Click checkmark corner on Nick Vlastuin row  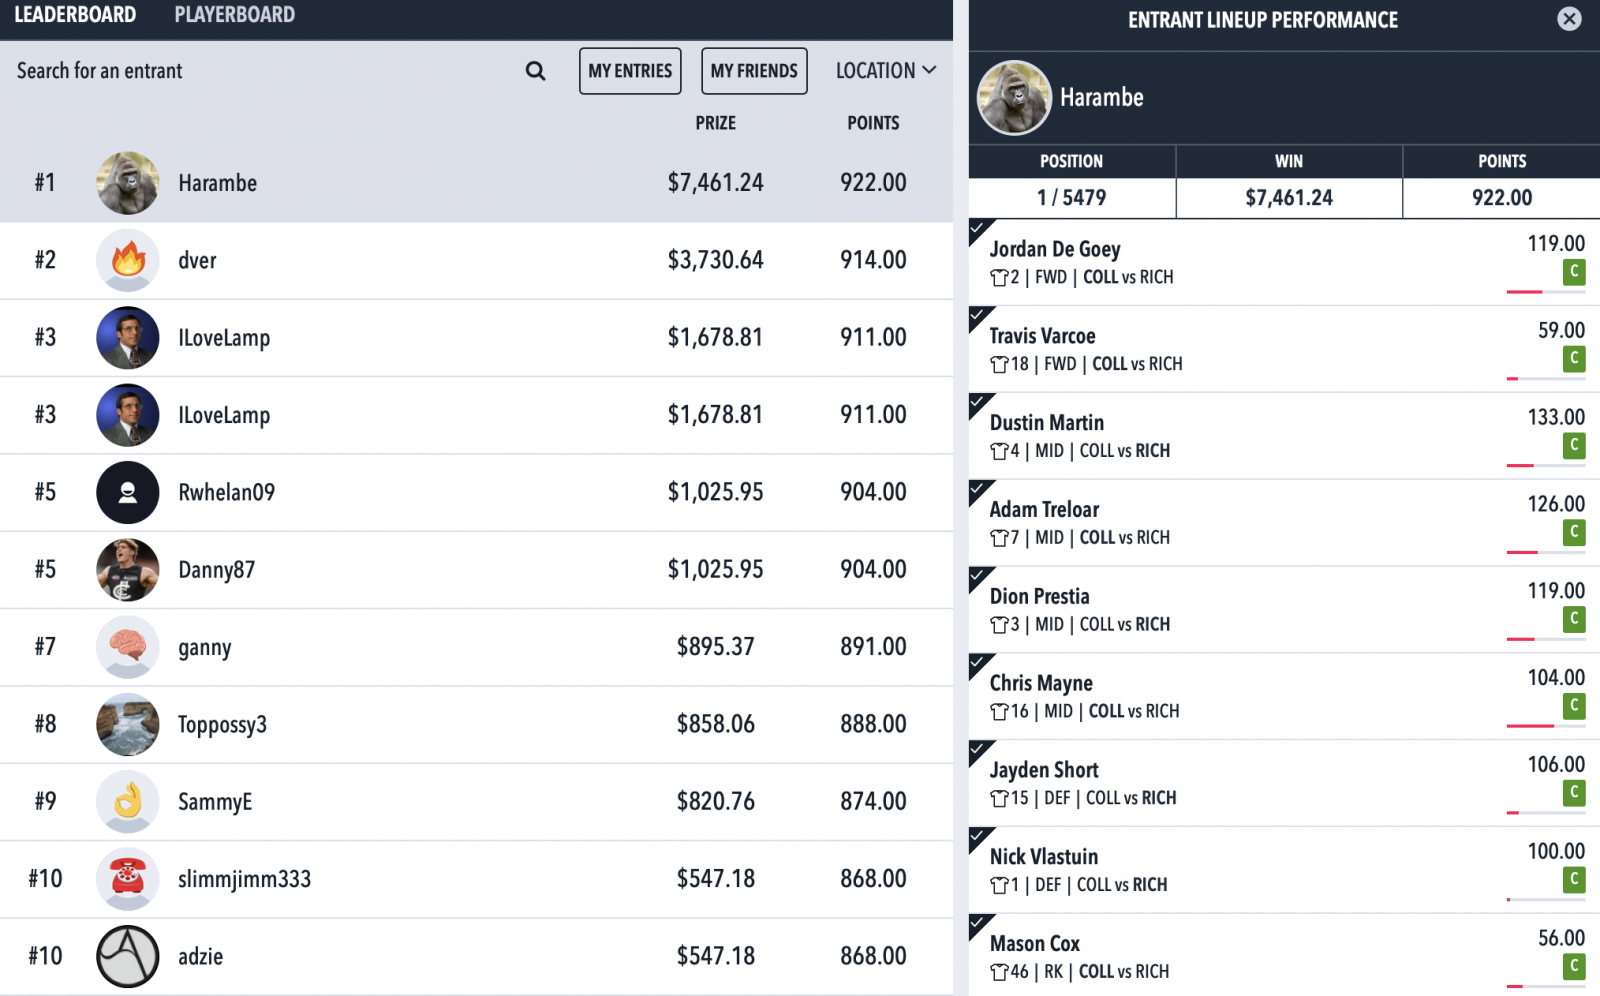(979, 838)
